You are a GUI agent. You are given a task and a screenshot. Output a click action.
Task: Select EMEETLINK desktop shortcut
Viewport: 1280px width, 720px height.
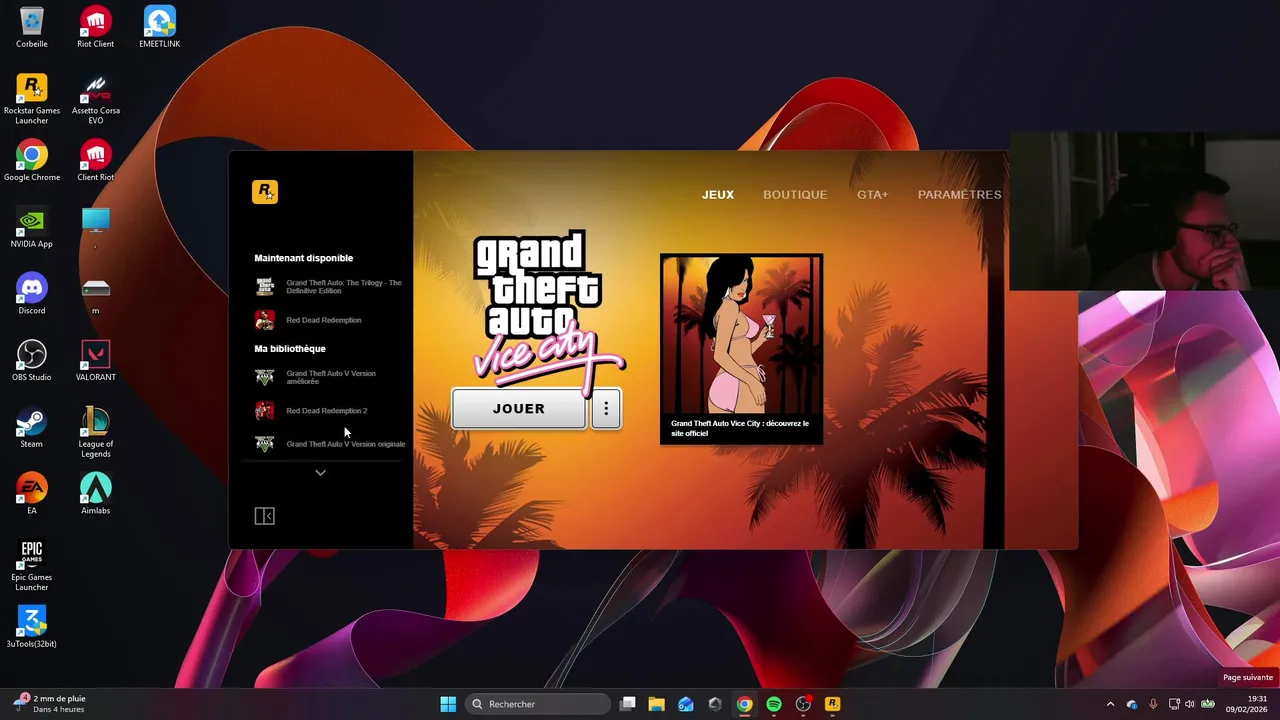click(x=160, y=27)
